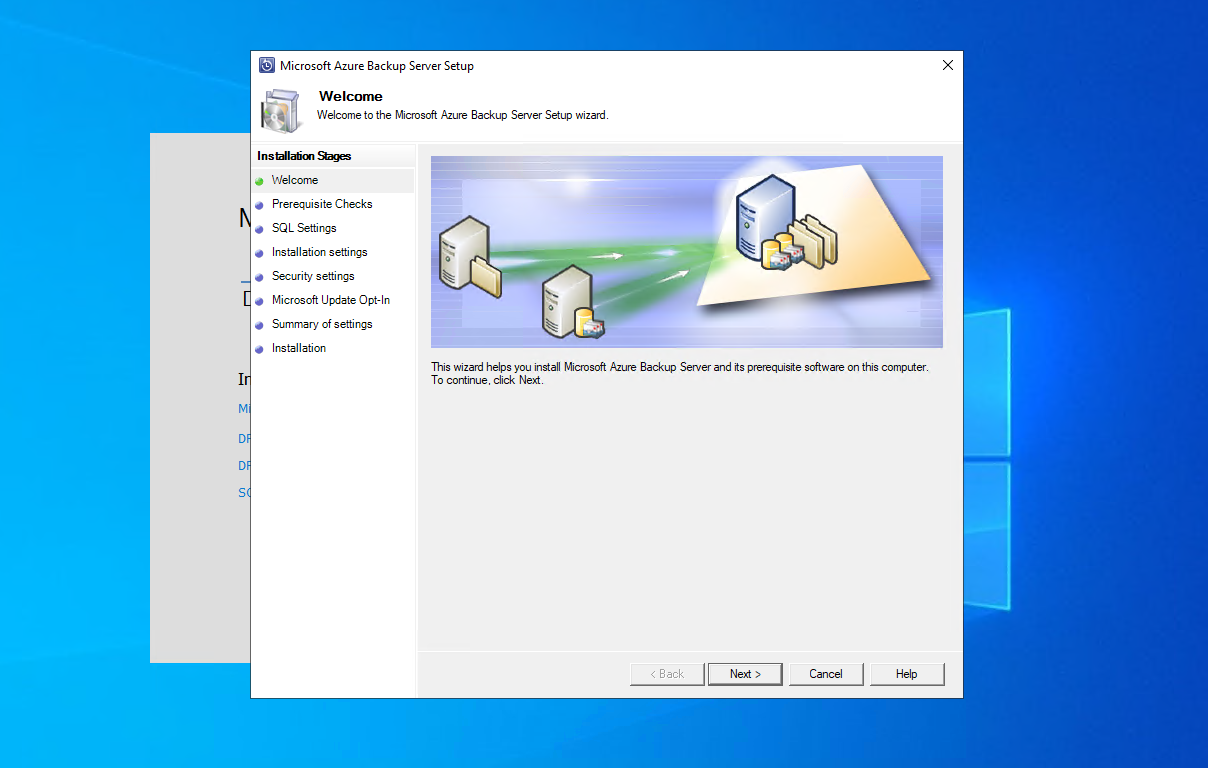Click the window title "Microsoft Azure Backup Server Setup"
This screenshot has width=1208, height=768.
point(377,66)
